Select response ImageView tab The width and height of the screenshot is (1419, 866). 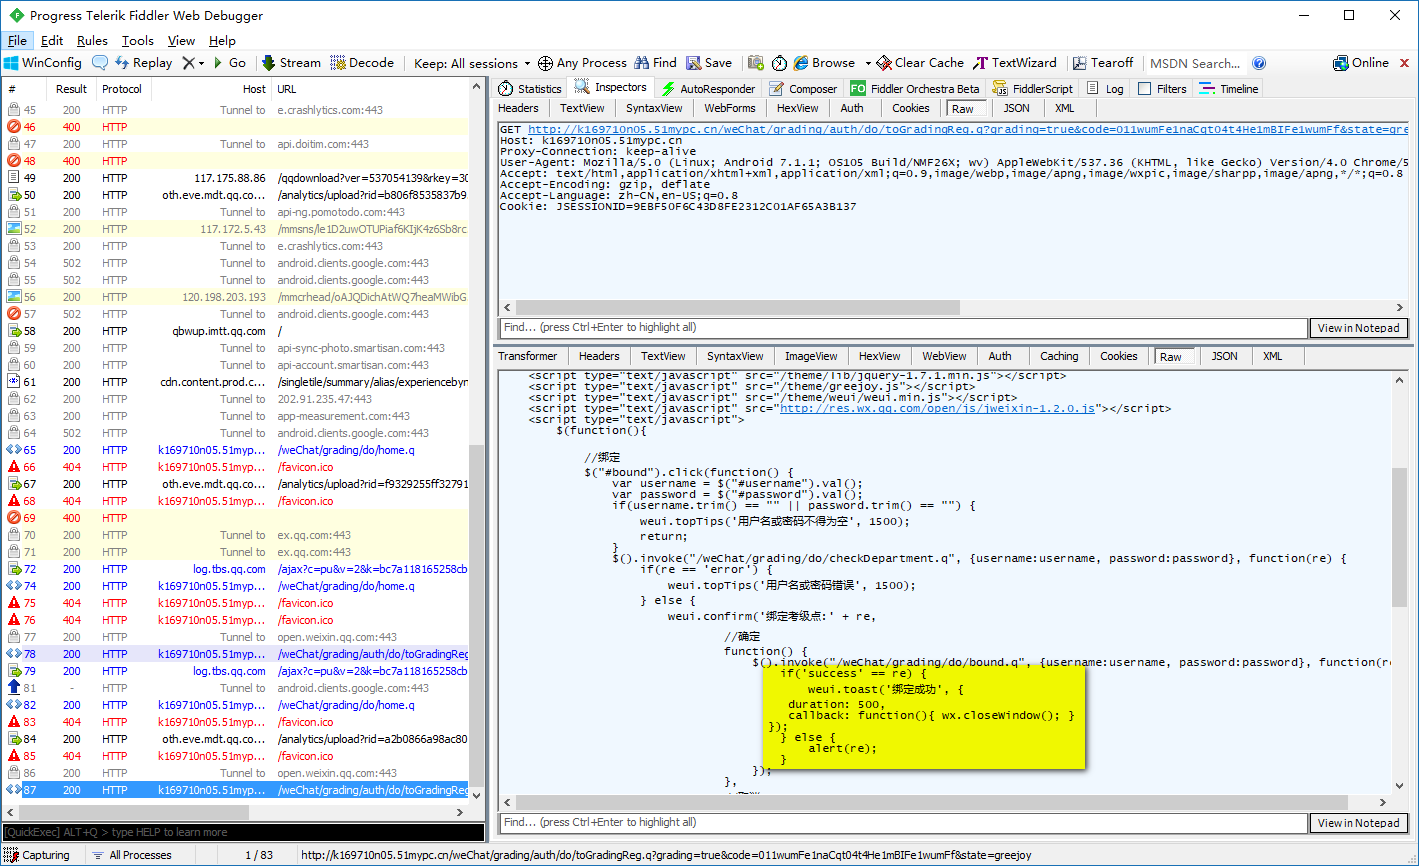pos(811,356)
